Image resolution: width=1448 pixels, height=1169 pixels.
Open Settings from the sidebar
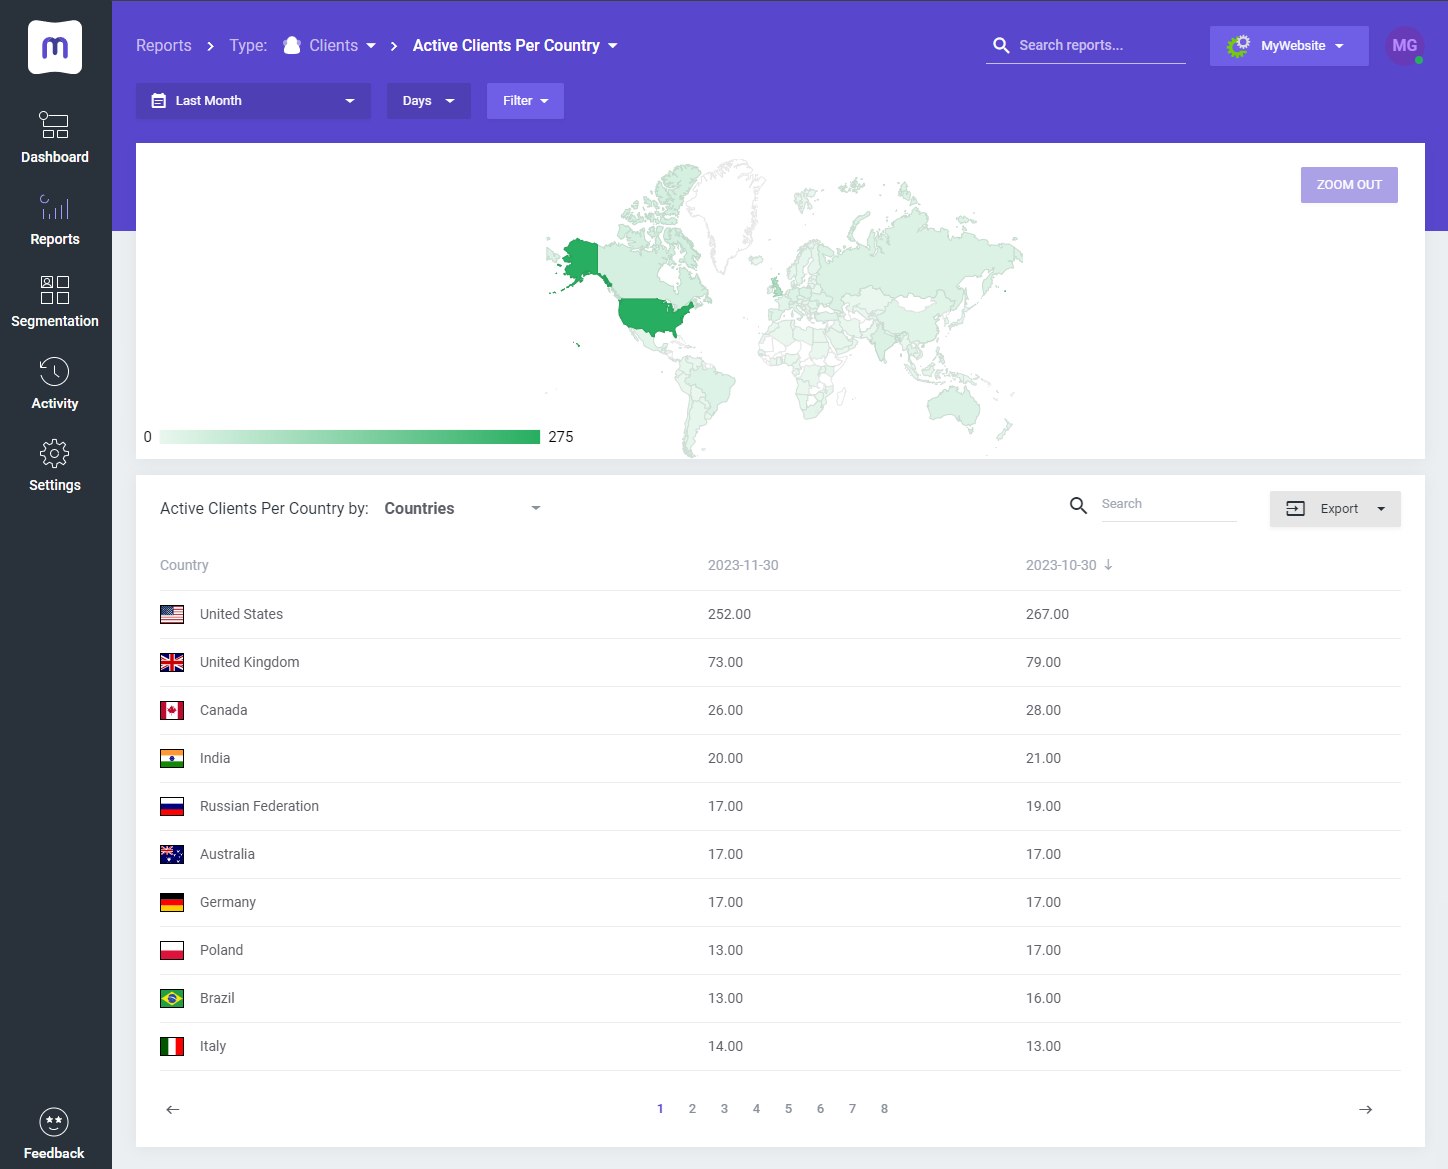click(55, 465)
